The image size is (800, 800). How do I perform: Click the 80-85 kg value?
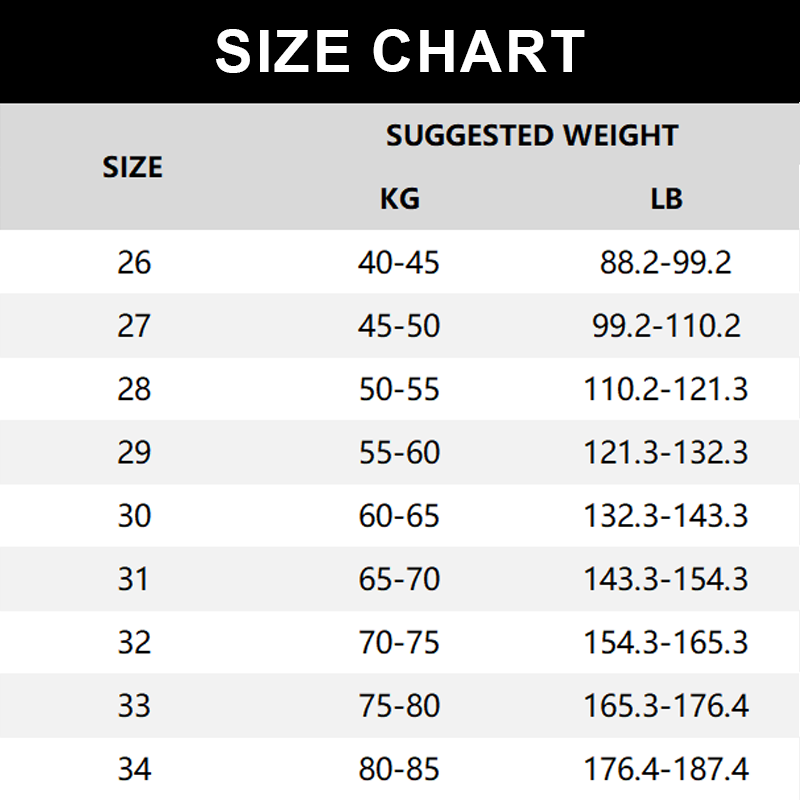pos(399,769)
